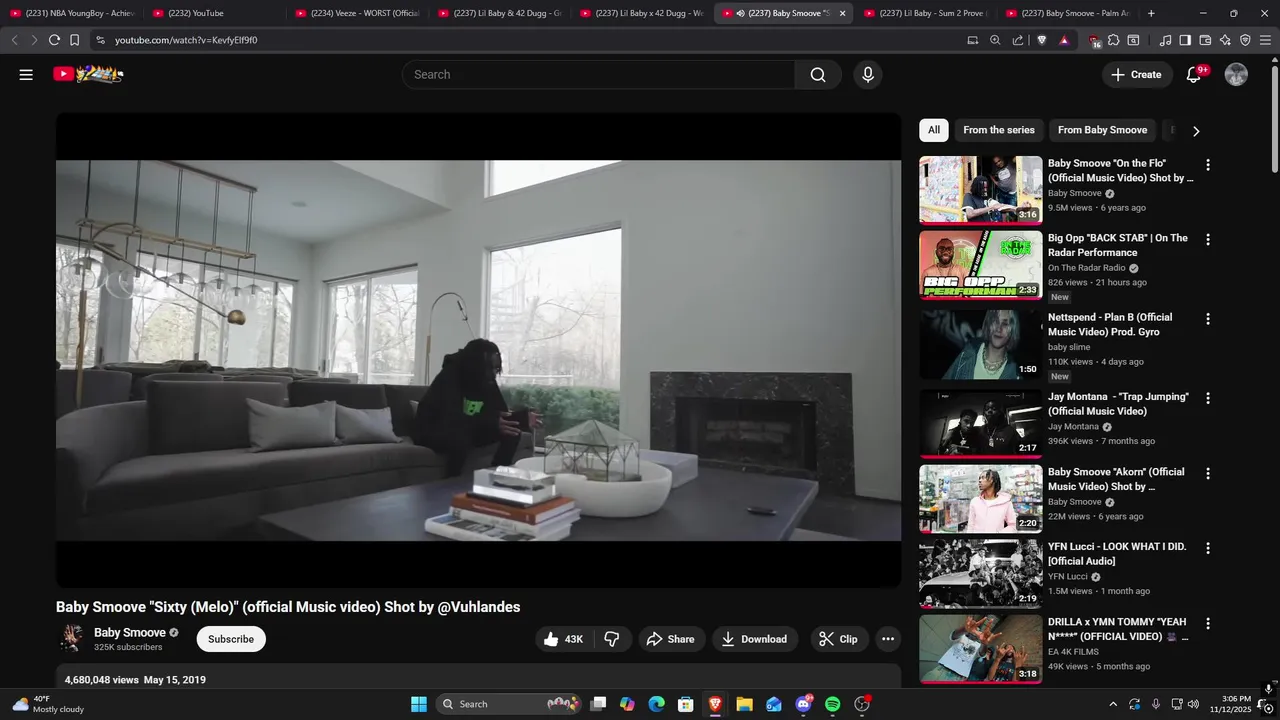Open the media control music note icon
Image resolution: width=1280 pixels, height=720 pixels.
point(1165,40)
